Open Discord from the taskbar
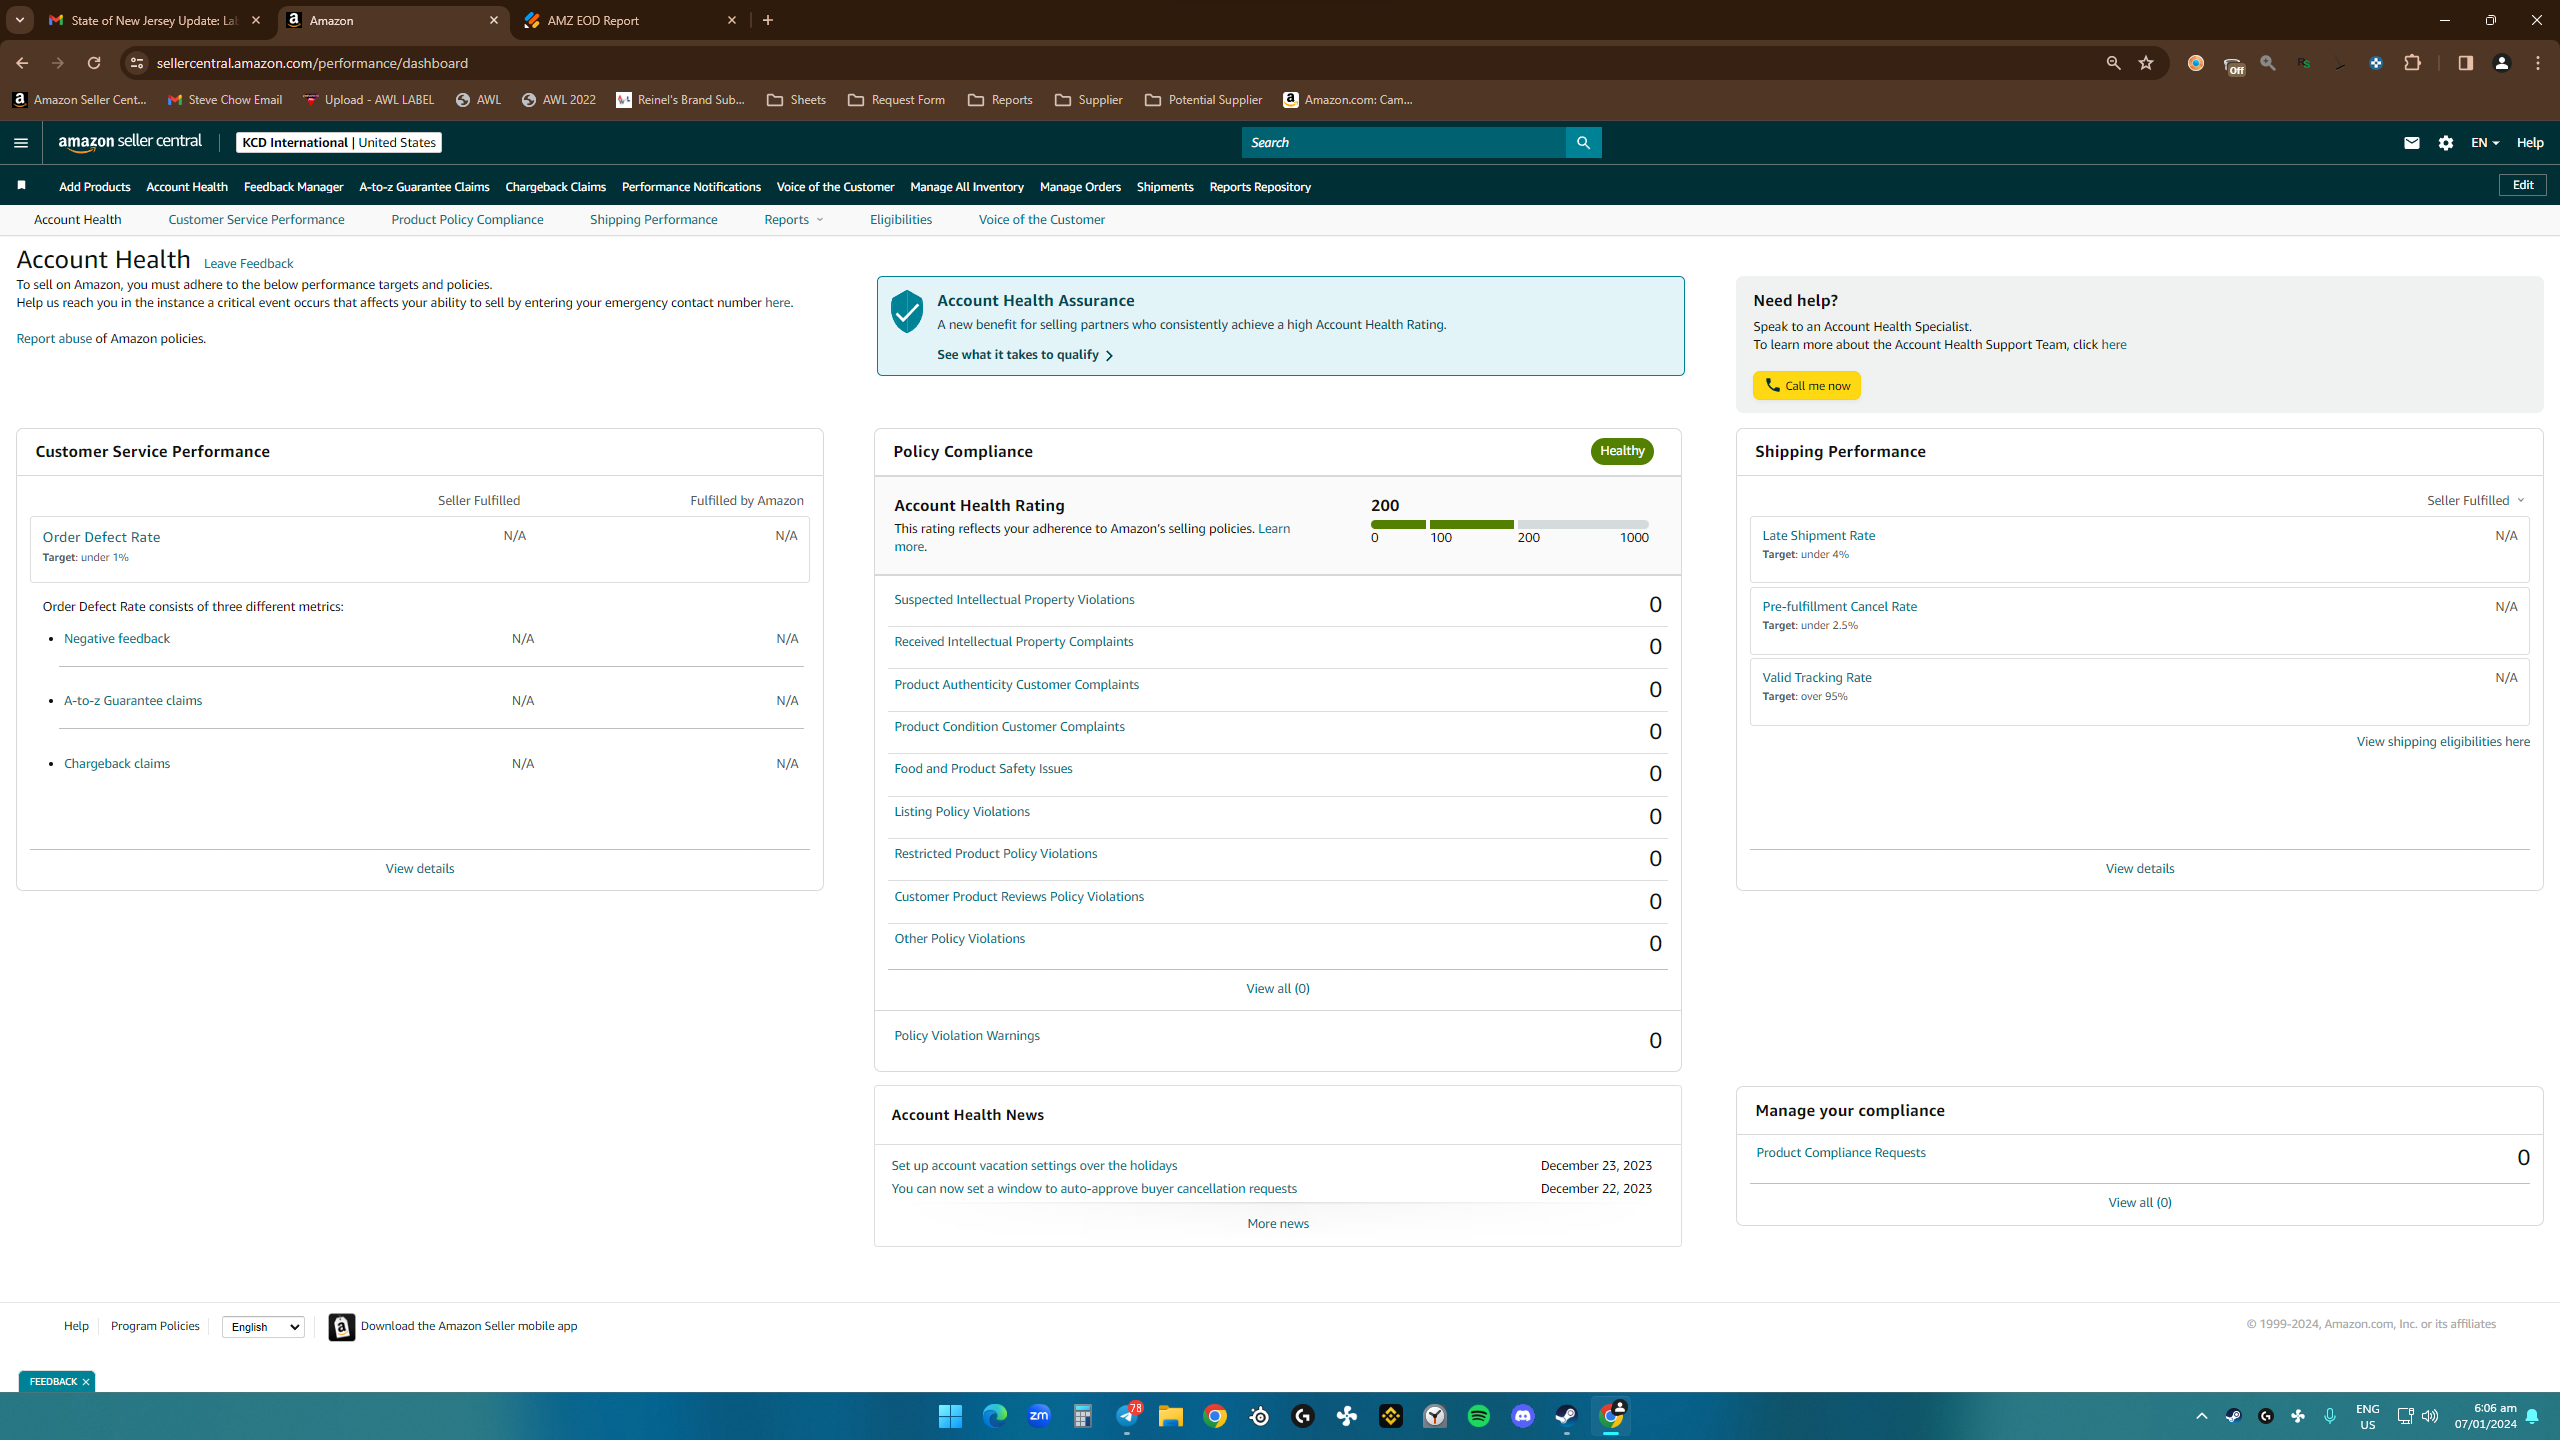 [1523, 1416]
